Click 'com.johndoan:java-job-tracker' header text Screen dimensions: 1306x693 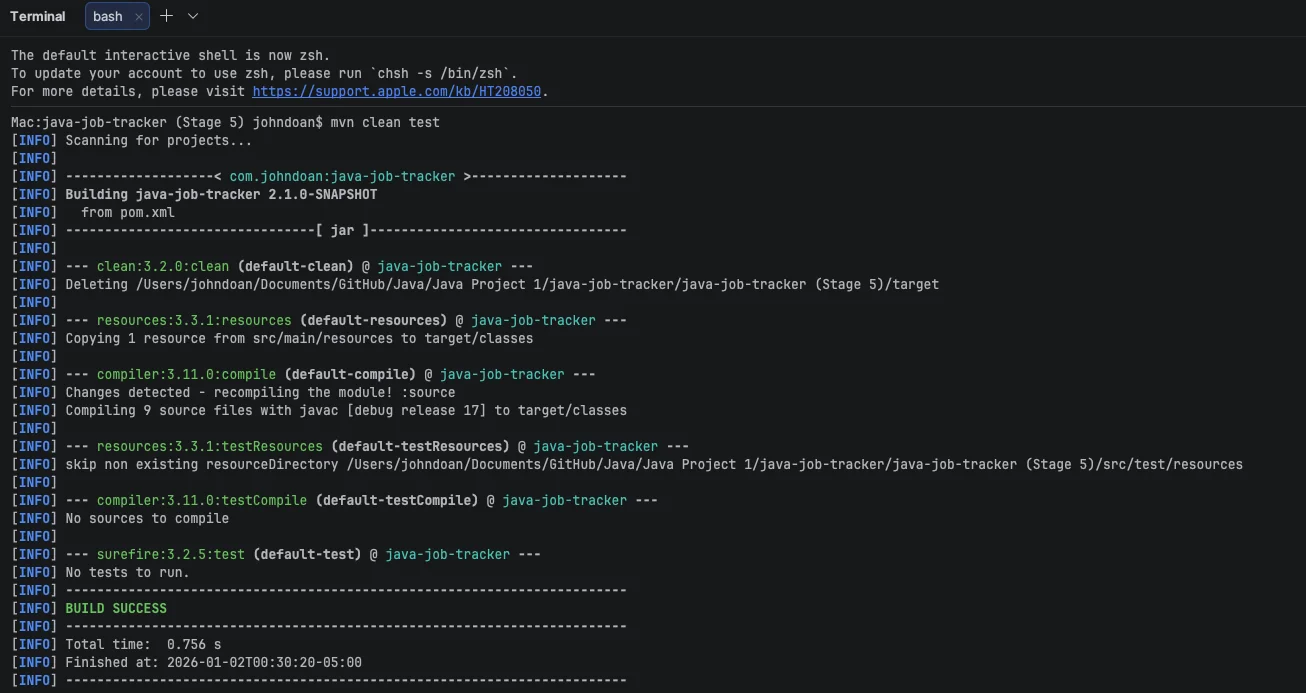pos(342,176)
